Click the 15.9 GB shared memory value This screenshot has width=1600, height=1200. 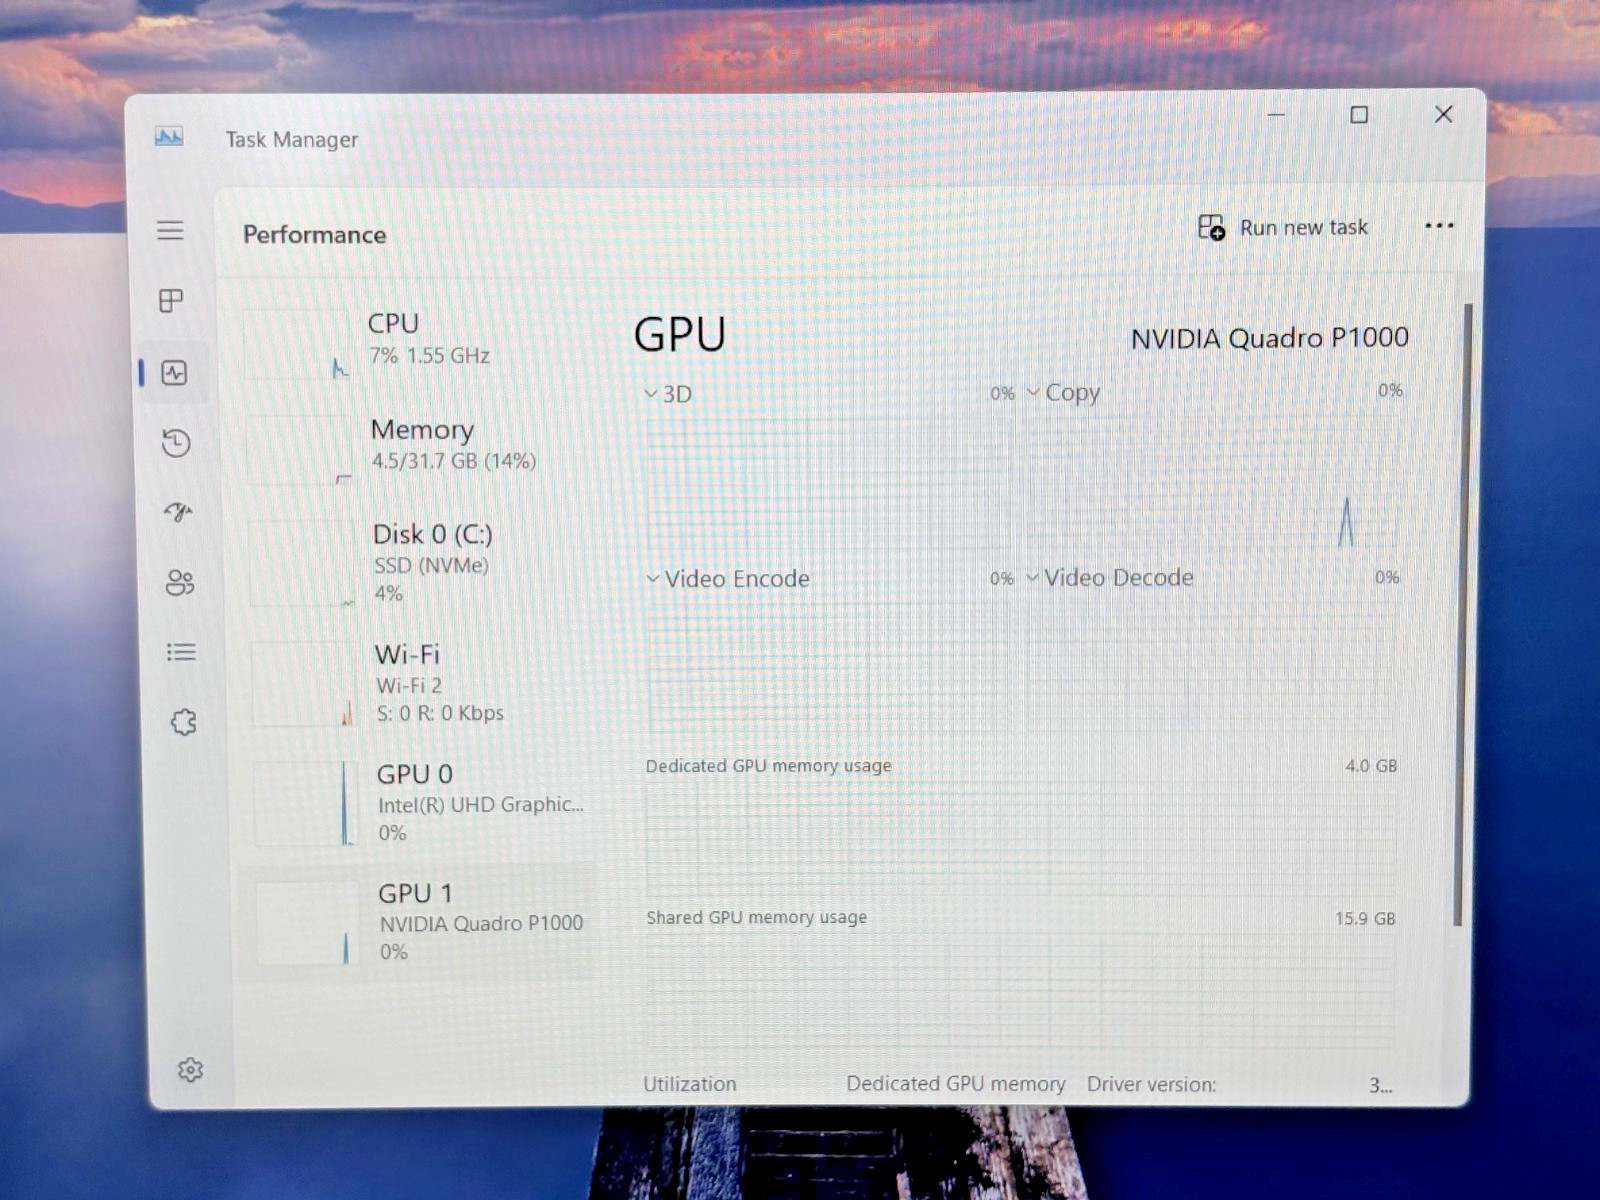(1365, 918)
